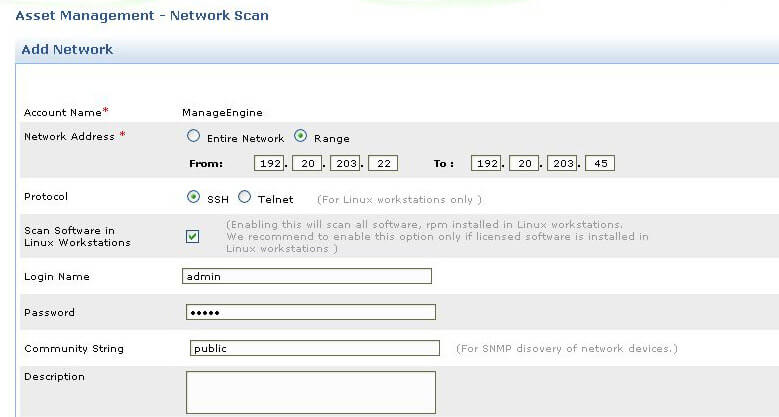This screenshot has height=417, width=779.
Task: Click the Login Name input field
Action: click(307, 276)
